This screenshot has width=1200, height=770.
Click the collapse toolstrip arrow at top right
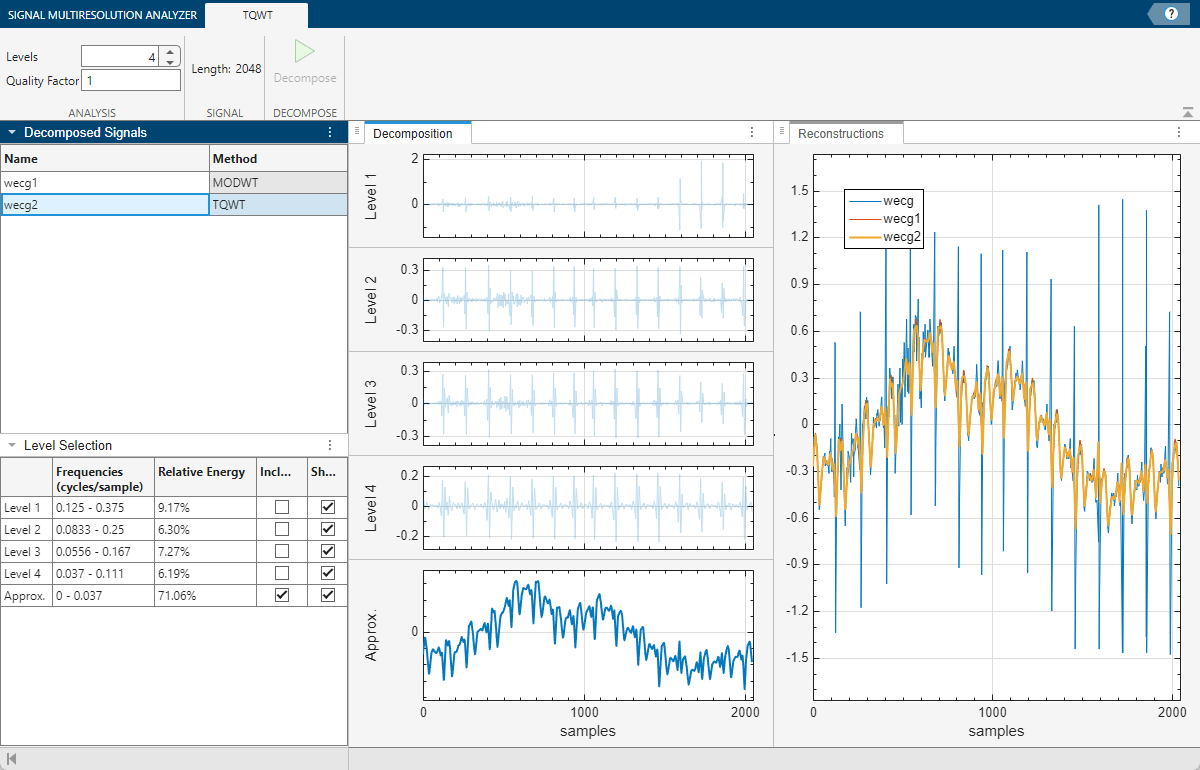click(x=1187, y=112)
